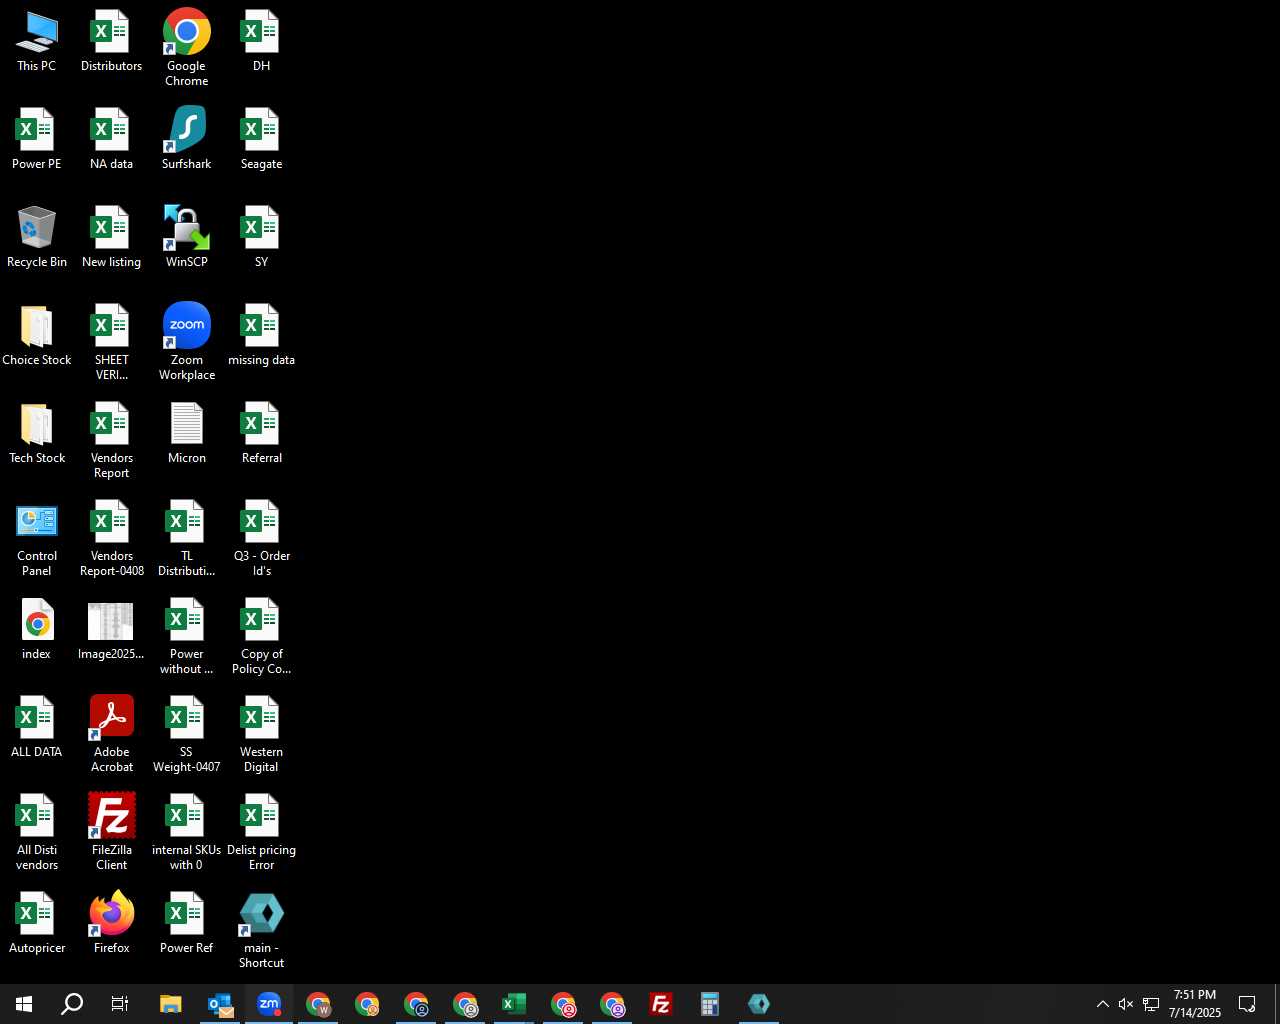The width and height of the screenshot is (1280, 1024).
Task: Select the Choice Stock folder
Action: [37, 336]
